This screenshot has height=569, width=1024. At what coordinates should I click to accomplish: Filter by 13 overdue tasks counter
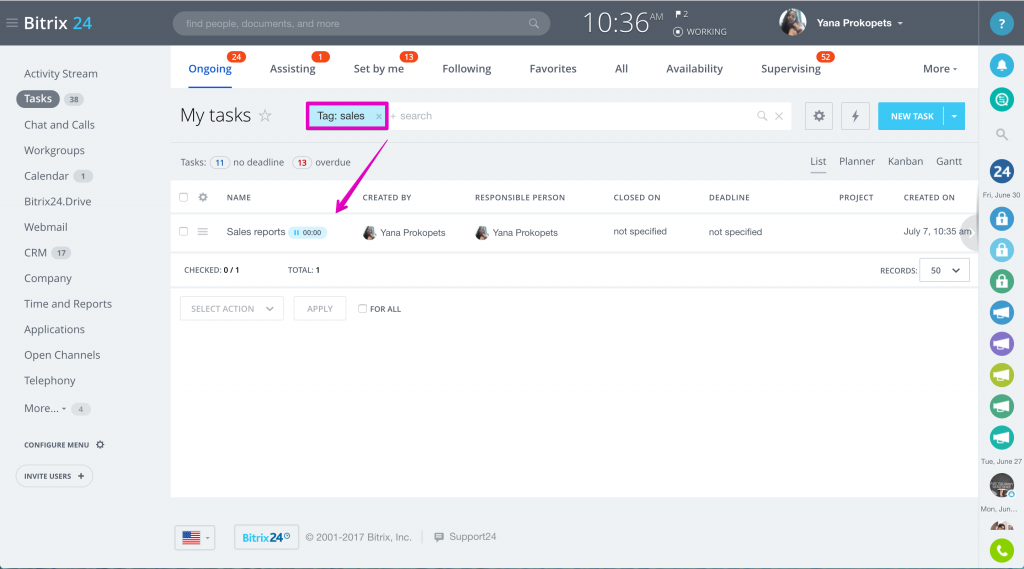(302, 162)
